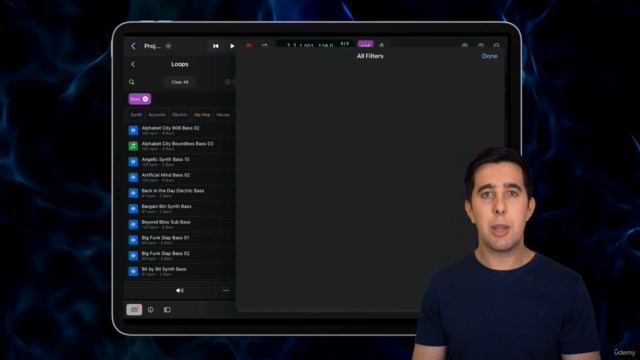This screenshot has height=360, width=640.
Task: Start playback with the Play button
Action: [232, 46]
